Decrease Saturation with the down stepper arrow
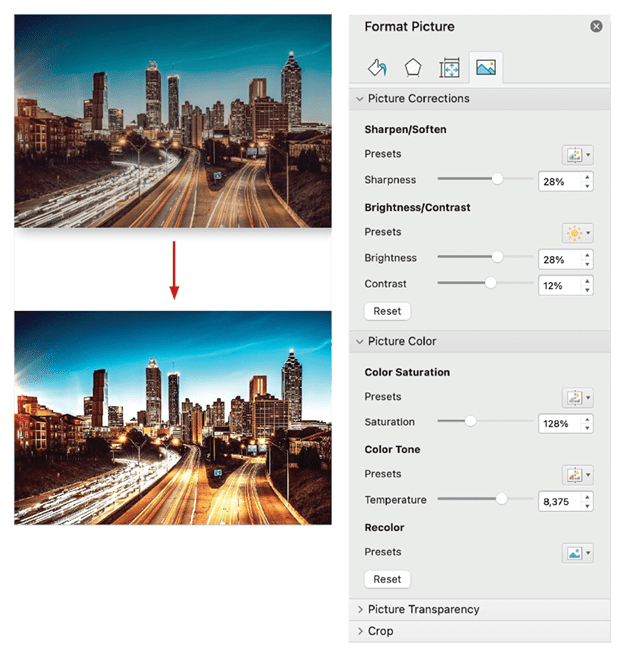This screenshot has width=625, height=656. [587, 428]
